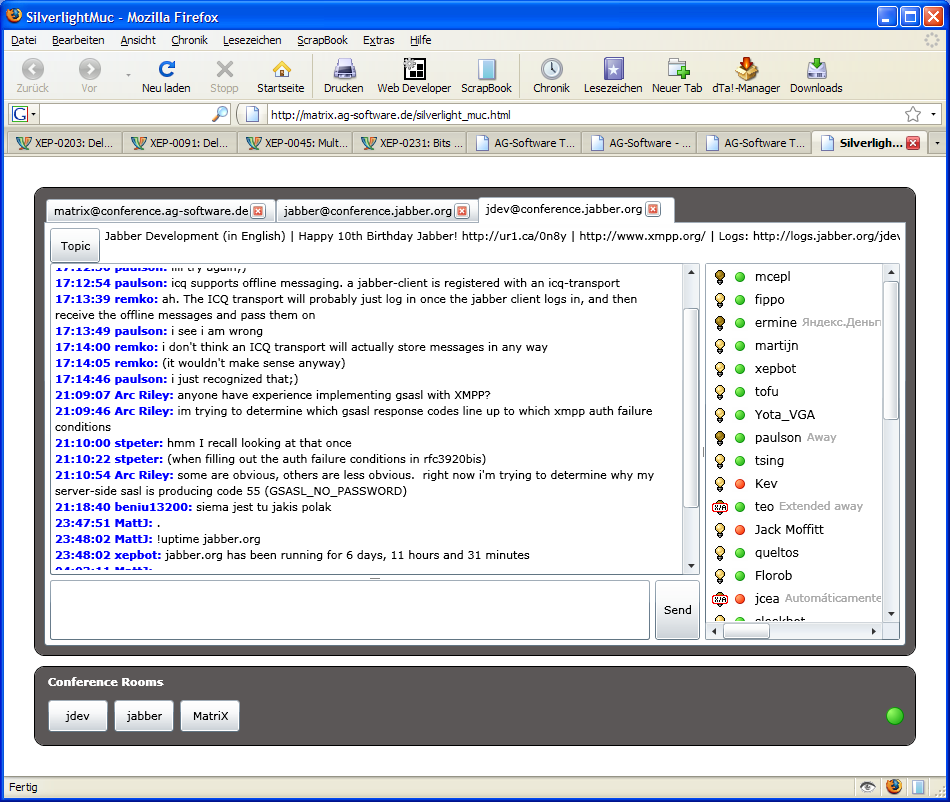The height and width of the screenshot is (802, 950).
Task: Click the Neu laden reload icon
Action: 166,69
